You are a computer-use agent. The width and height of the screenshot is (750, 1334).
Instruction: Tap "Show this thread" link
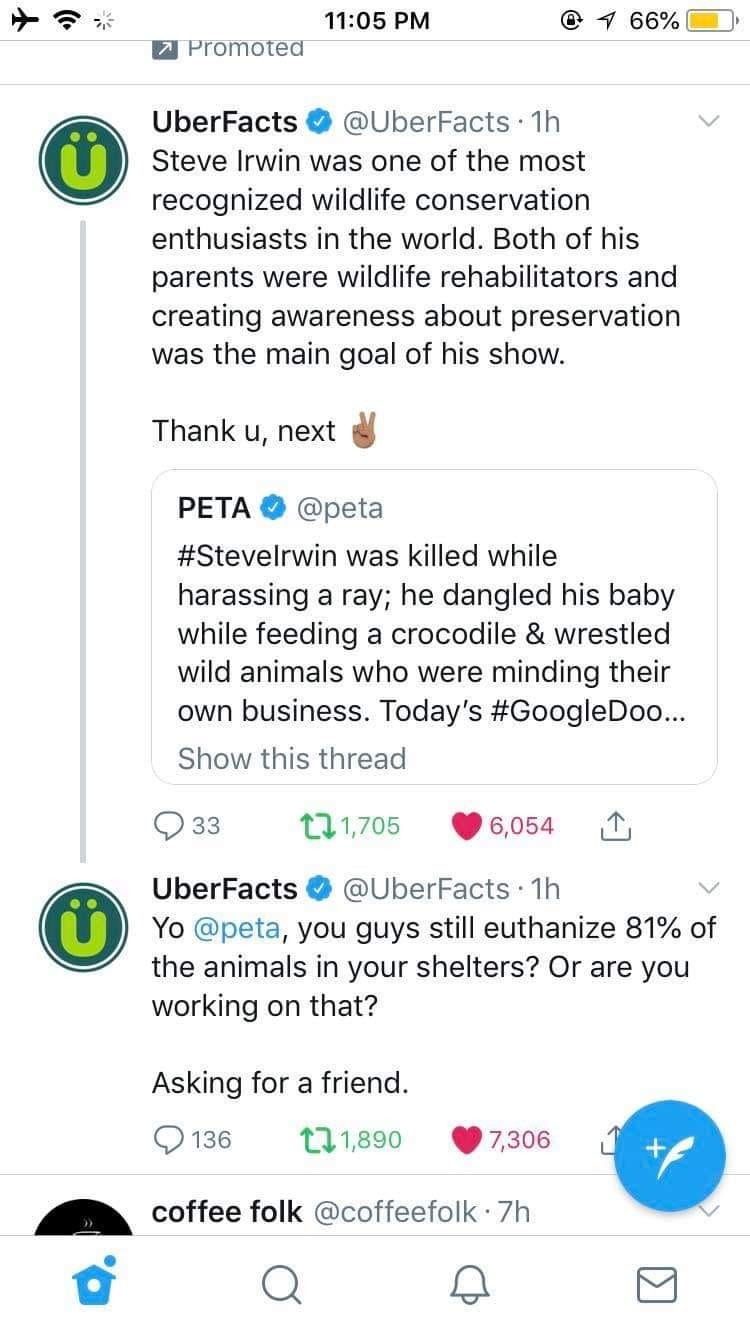(x=291, y=759)
